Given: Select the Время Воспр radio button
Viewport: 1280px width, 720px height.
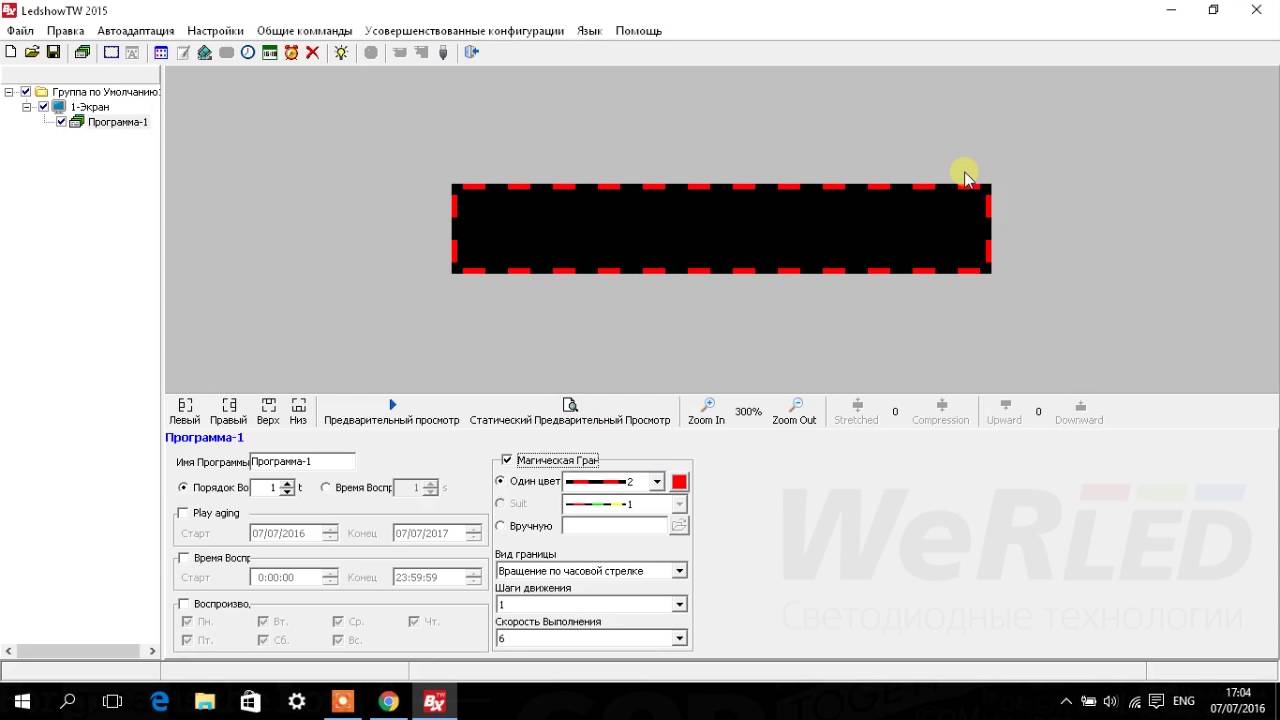Looking at the screenshot, I should 326,487.
